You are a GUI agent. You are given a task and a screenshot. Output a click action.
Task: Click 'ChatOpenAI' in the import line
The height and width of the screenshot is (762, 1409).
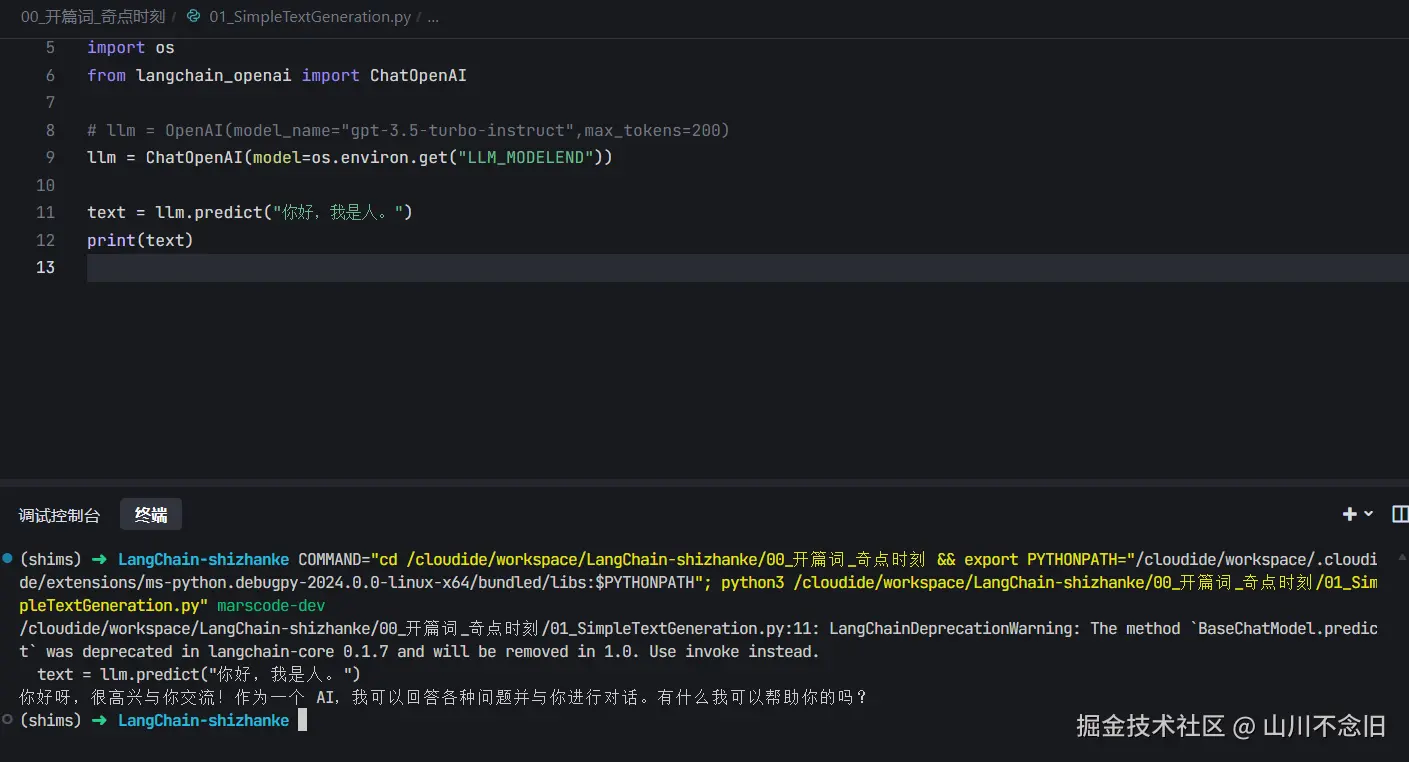pyautogui.click(x=418, y=76)
